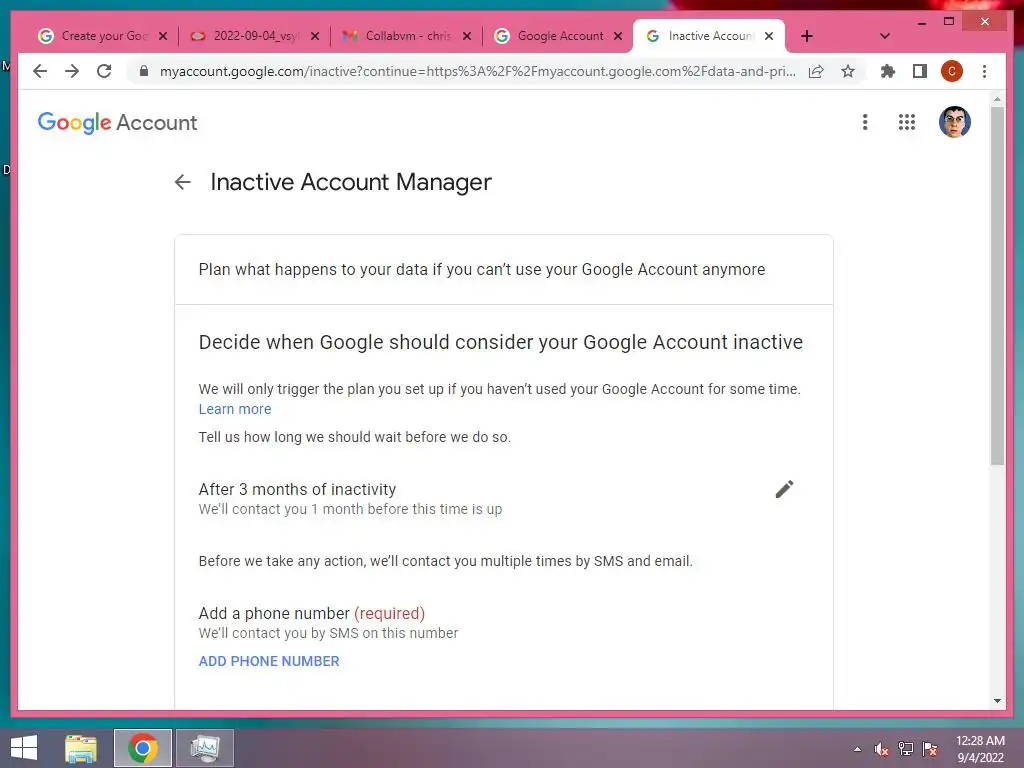This screenshot has height=768, width=1024.
Task: Open Google Account more options menu
Action: (x=865, y=122)
